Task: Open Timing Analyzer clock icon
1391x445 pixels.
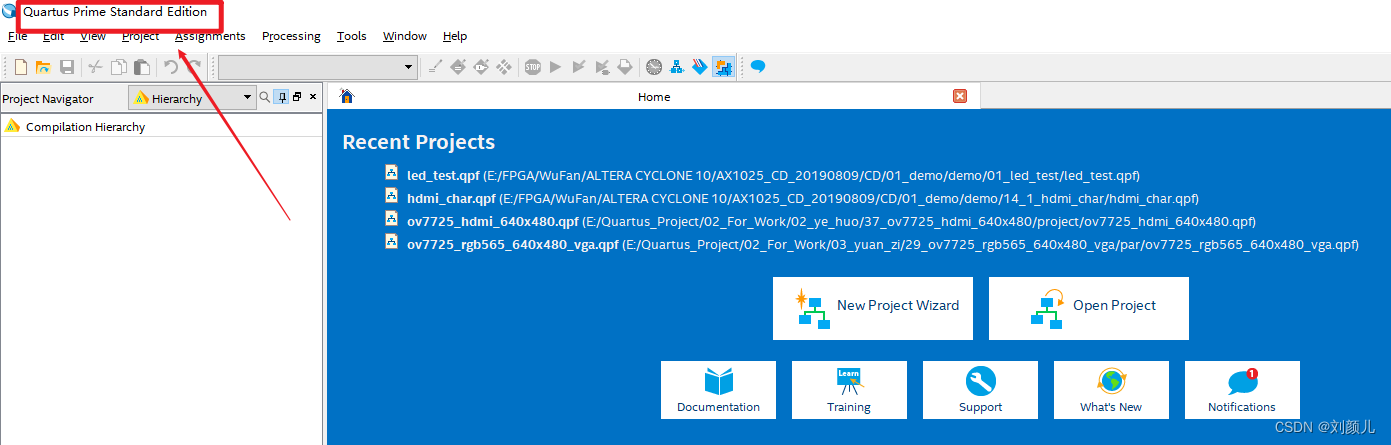Action: [654, 67]
